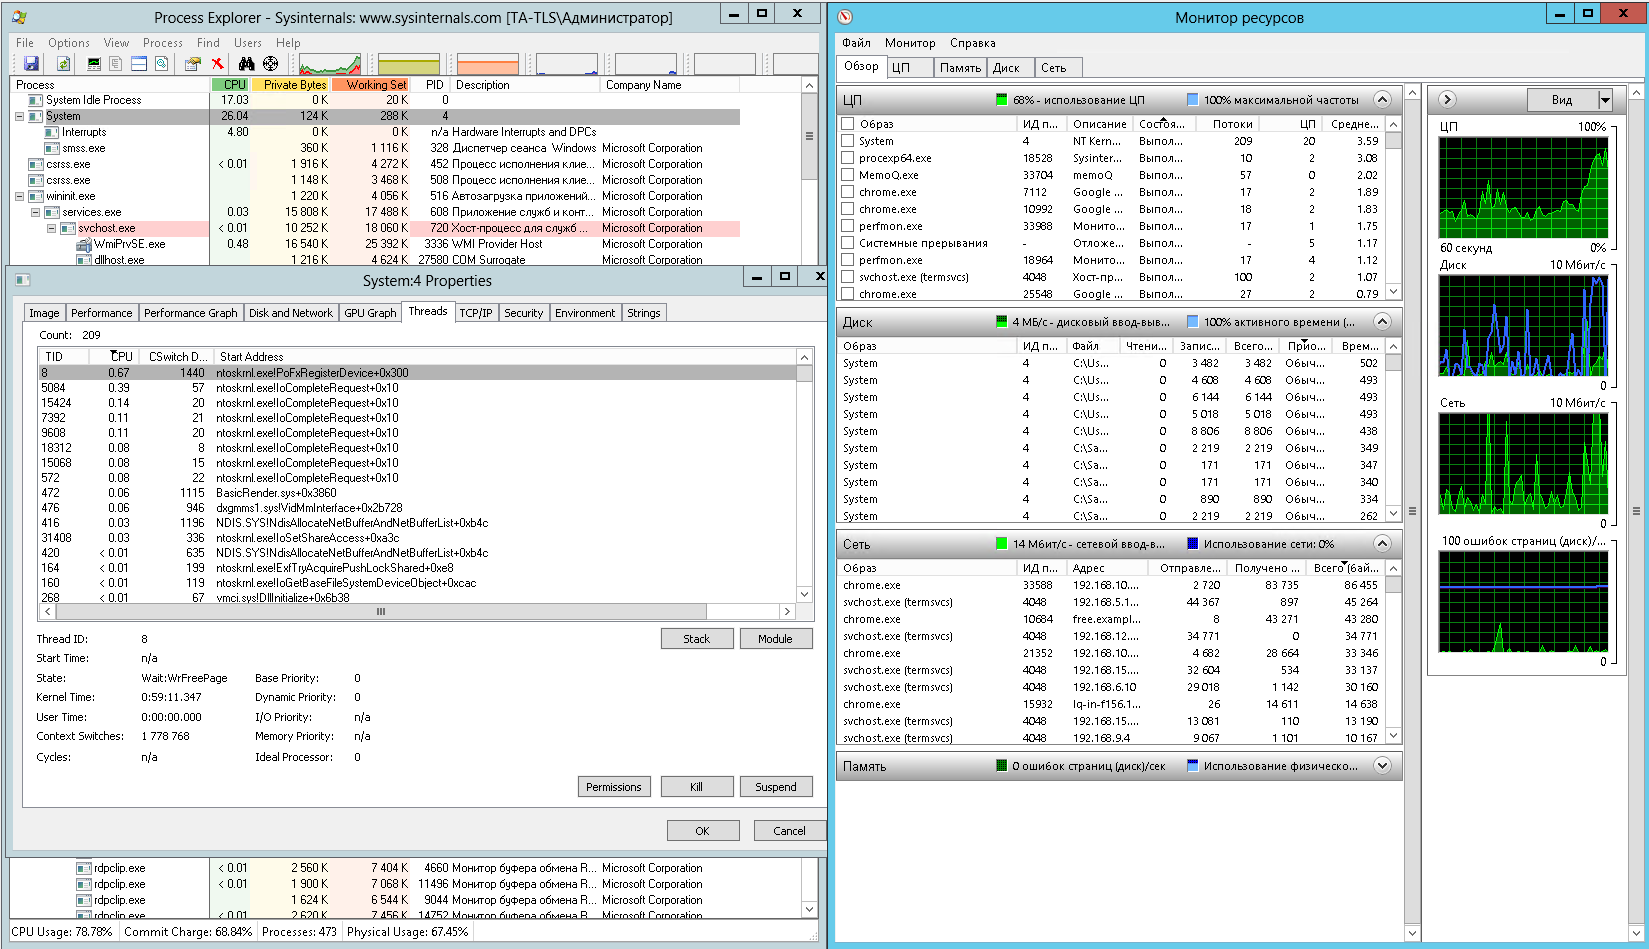This screenshot has width=1649, height=949.
Task: Open System Information toolbar icon
Action: tap(94, 64)
